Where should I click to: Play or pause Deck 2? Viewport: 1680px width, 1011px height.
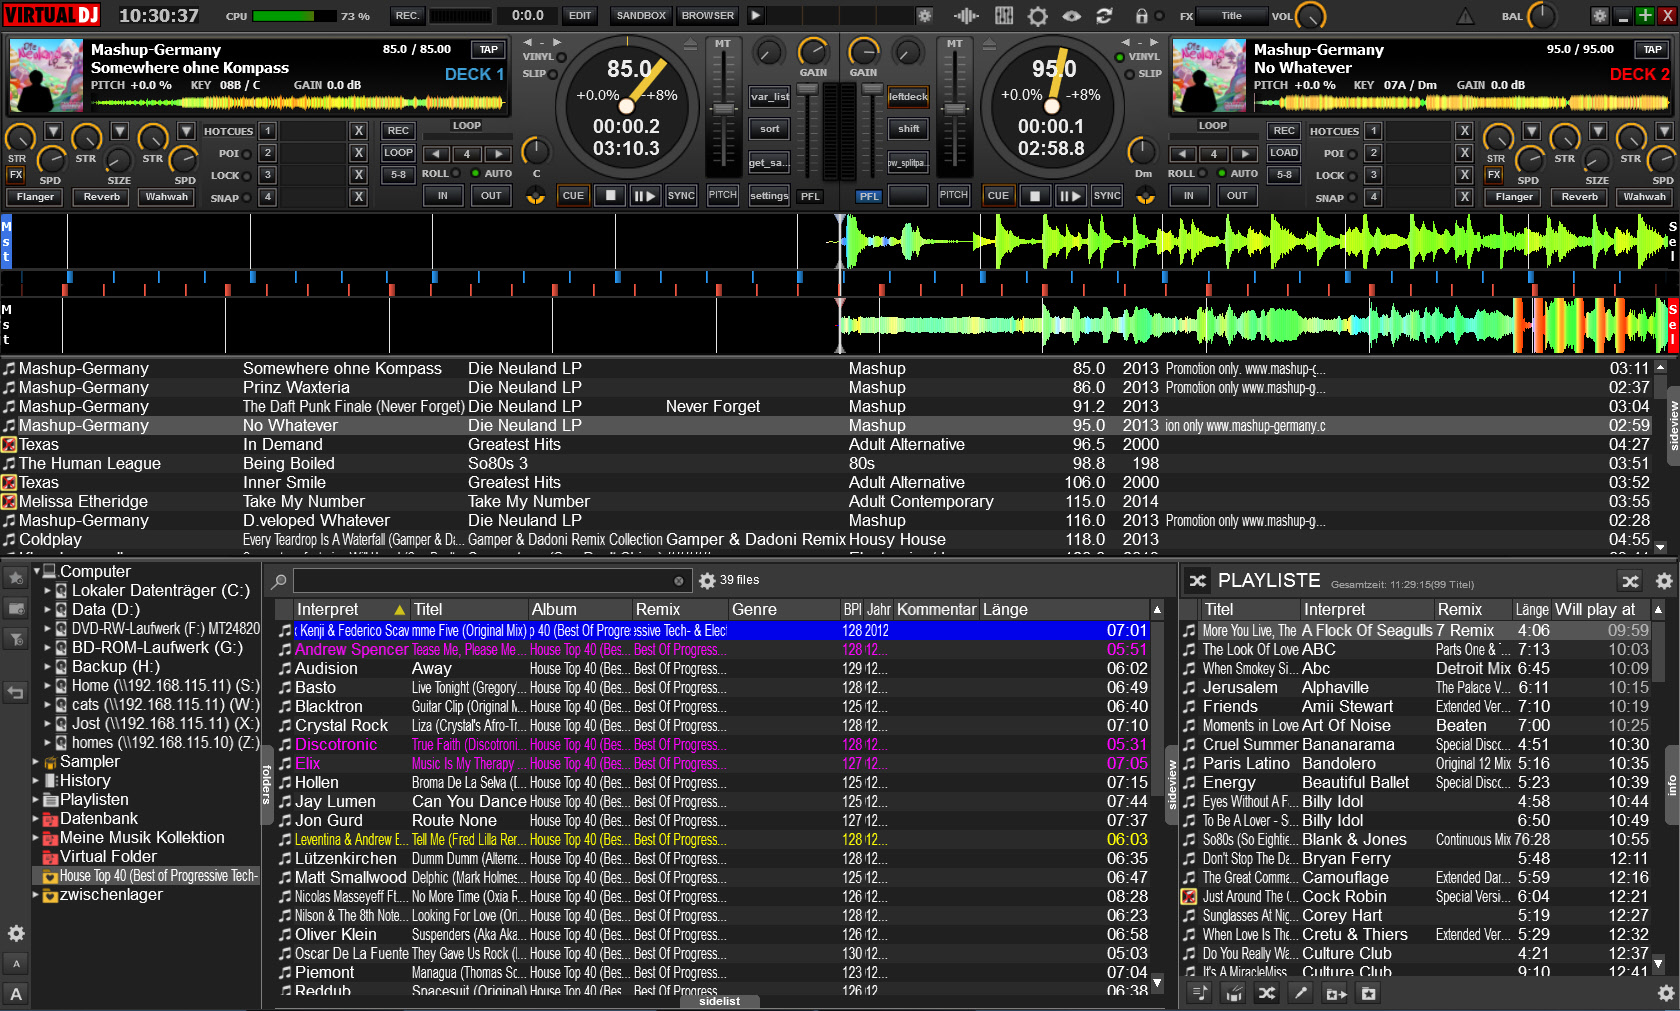coord(1070,196)
